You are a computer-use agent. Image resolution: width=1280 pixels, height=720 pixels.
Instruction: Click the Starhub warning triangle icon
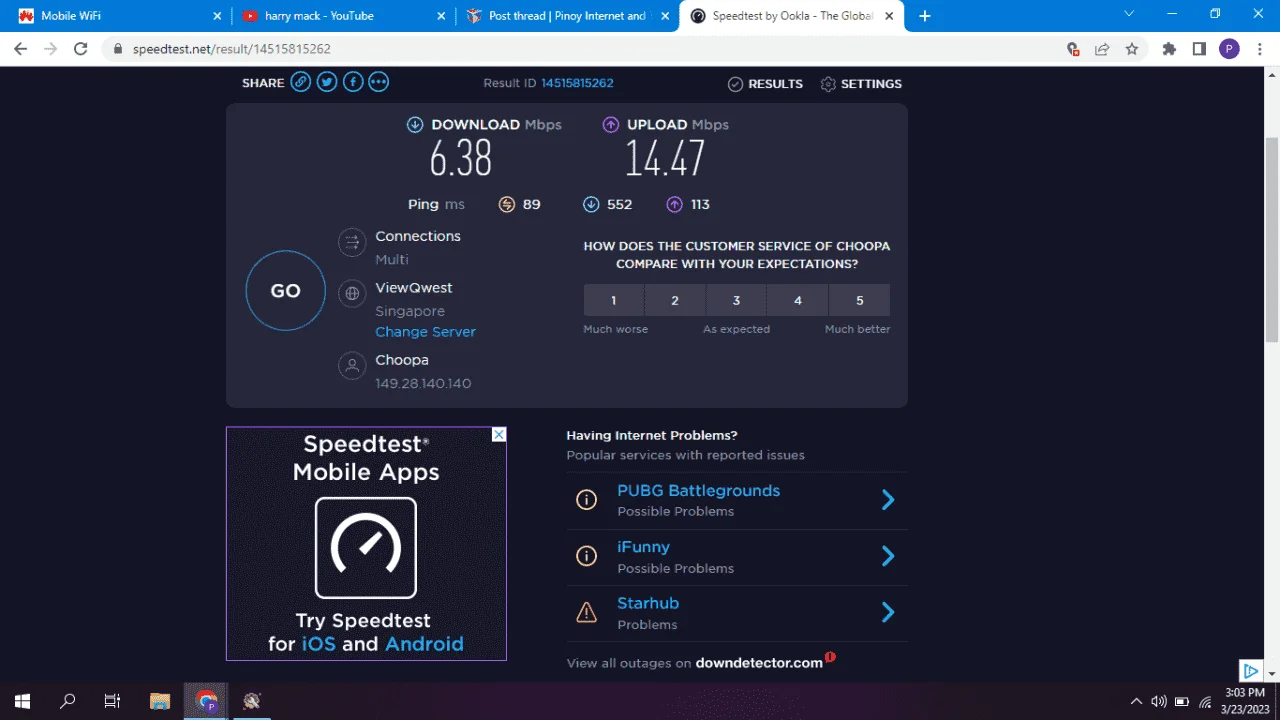[587, 612]
